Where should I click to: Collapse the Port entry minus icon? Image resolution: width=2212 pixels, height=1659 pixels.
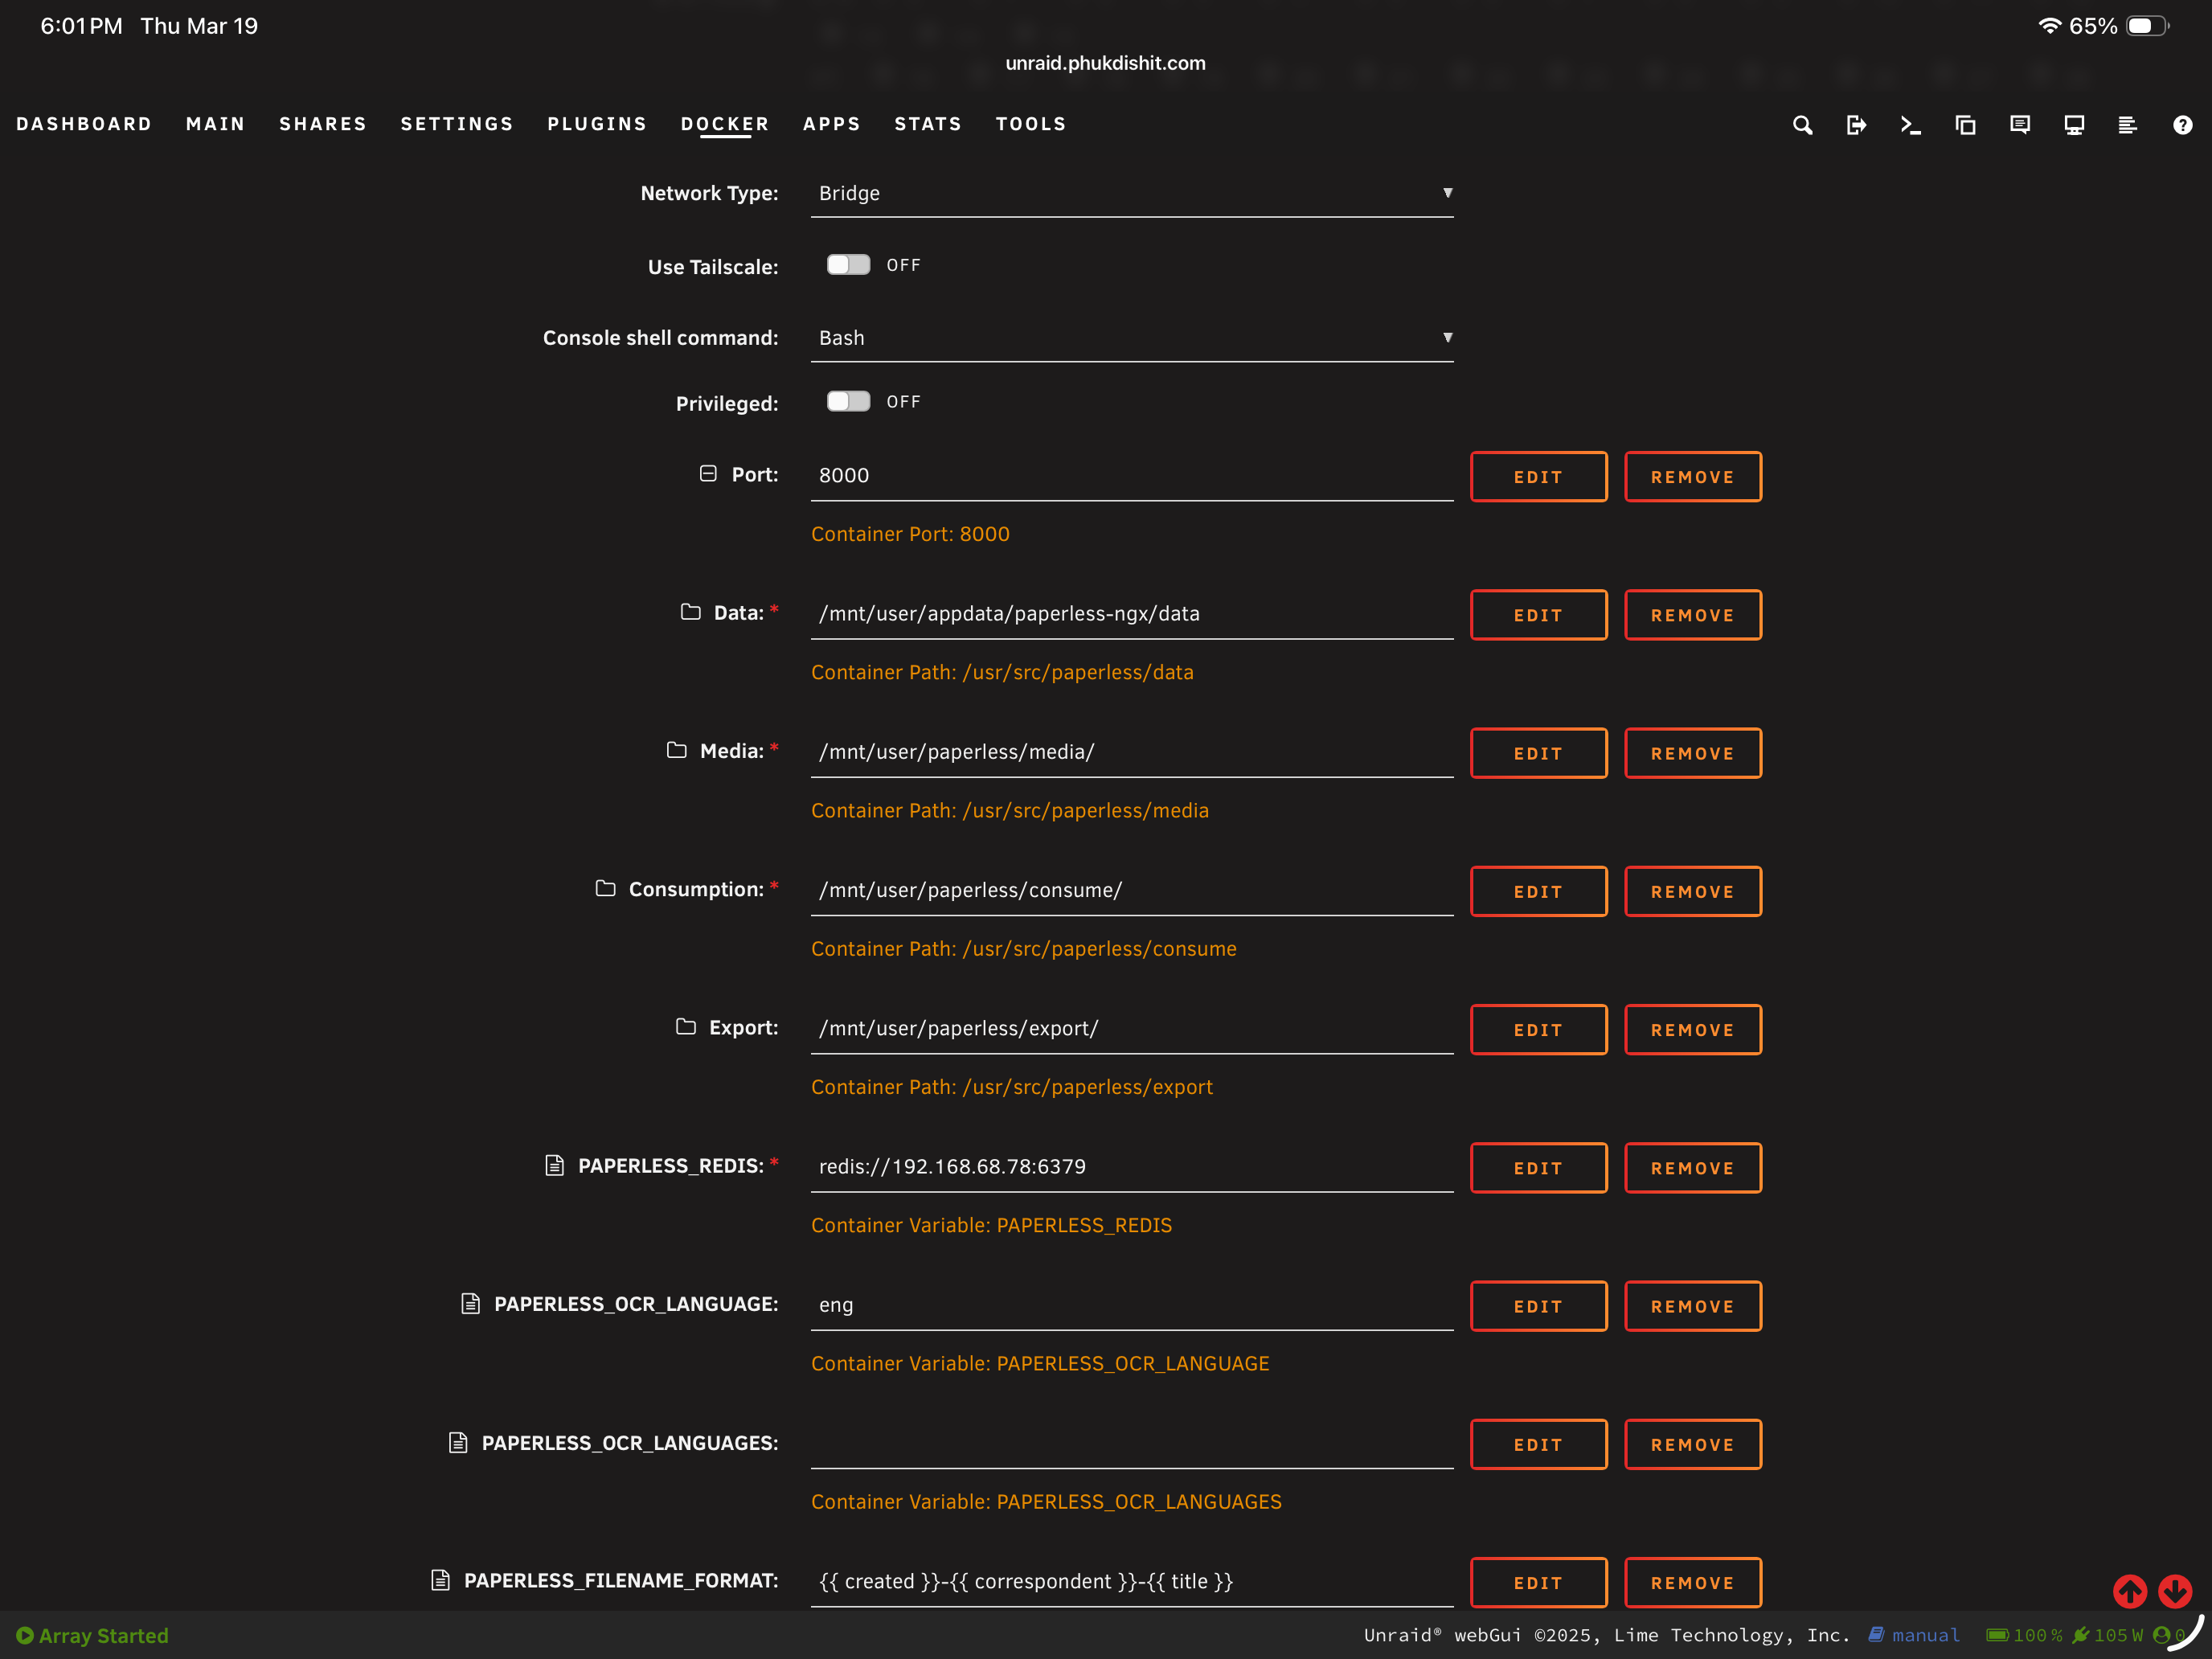(708, 474)
